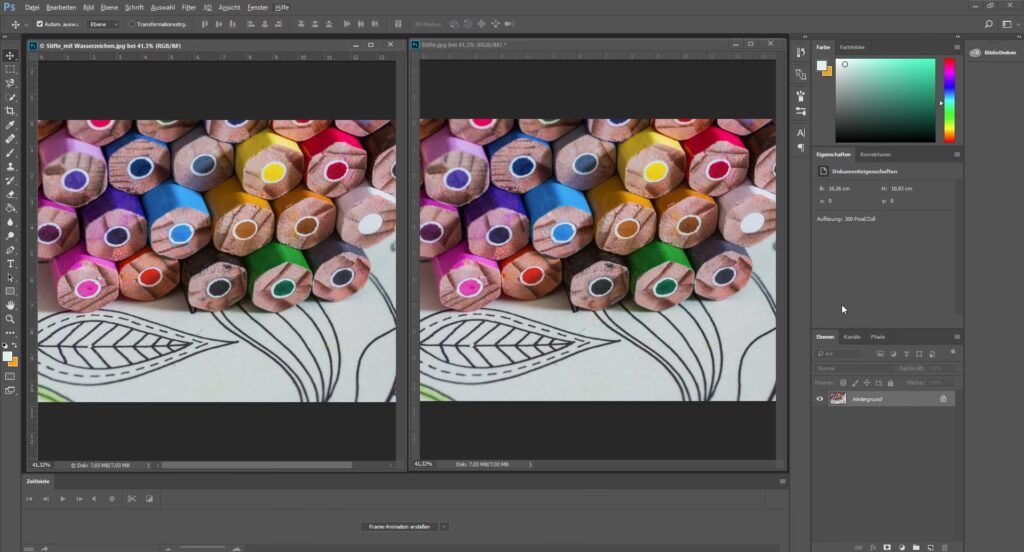The height and width of the screenshot is (552, 1024).
Task: Select the Move tool in the toolbox
Action: pyautogui.click(x=10, y=56)
